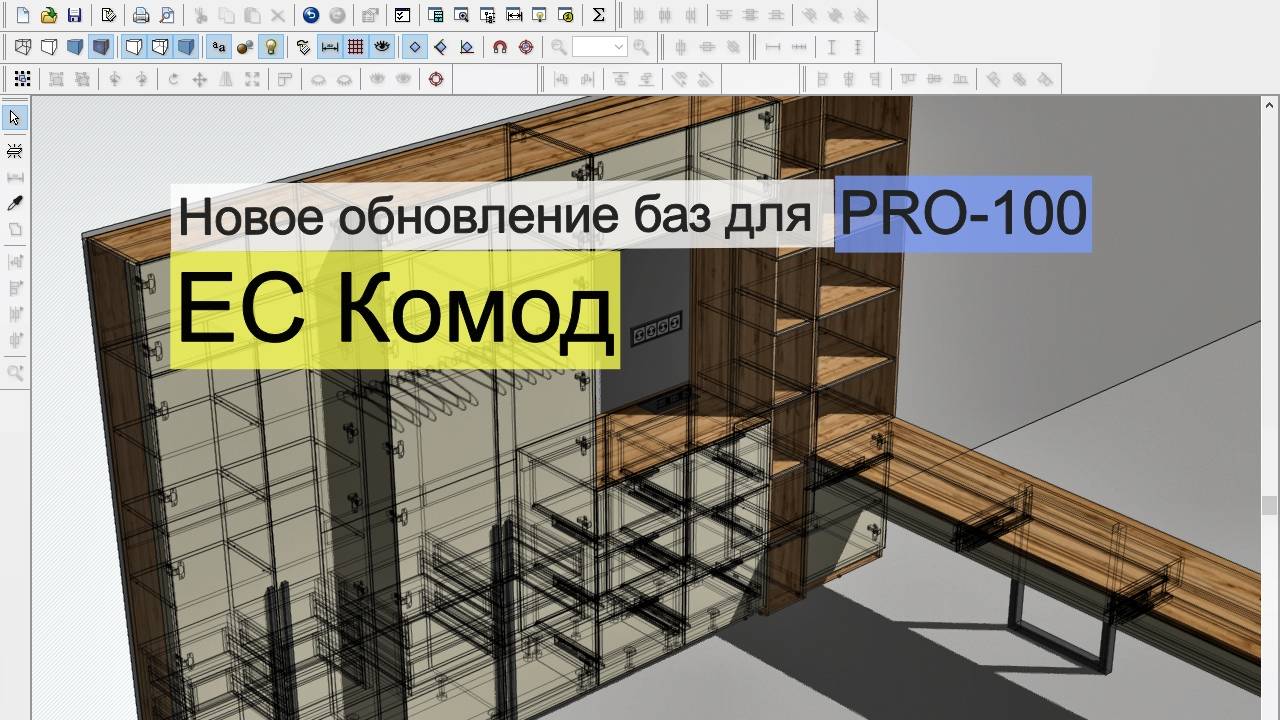Open the project properties document icon
Viewport: 1280px width, 720px height.
point(108,15)
